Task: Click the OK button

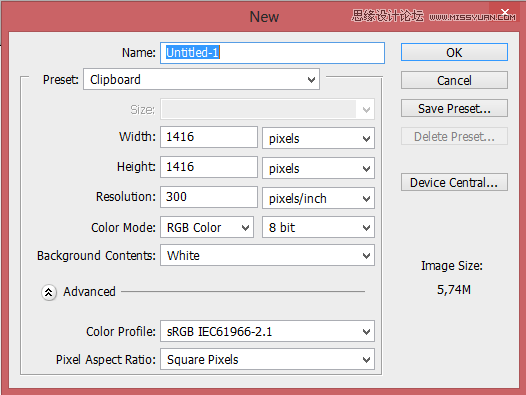Action: coord(454,52)
